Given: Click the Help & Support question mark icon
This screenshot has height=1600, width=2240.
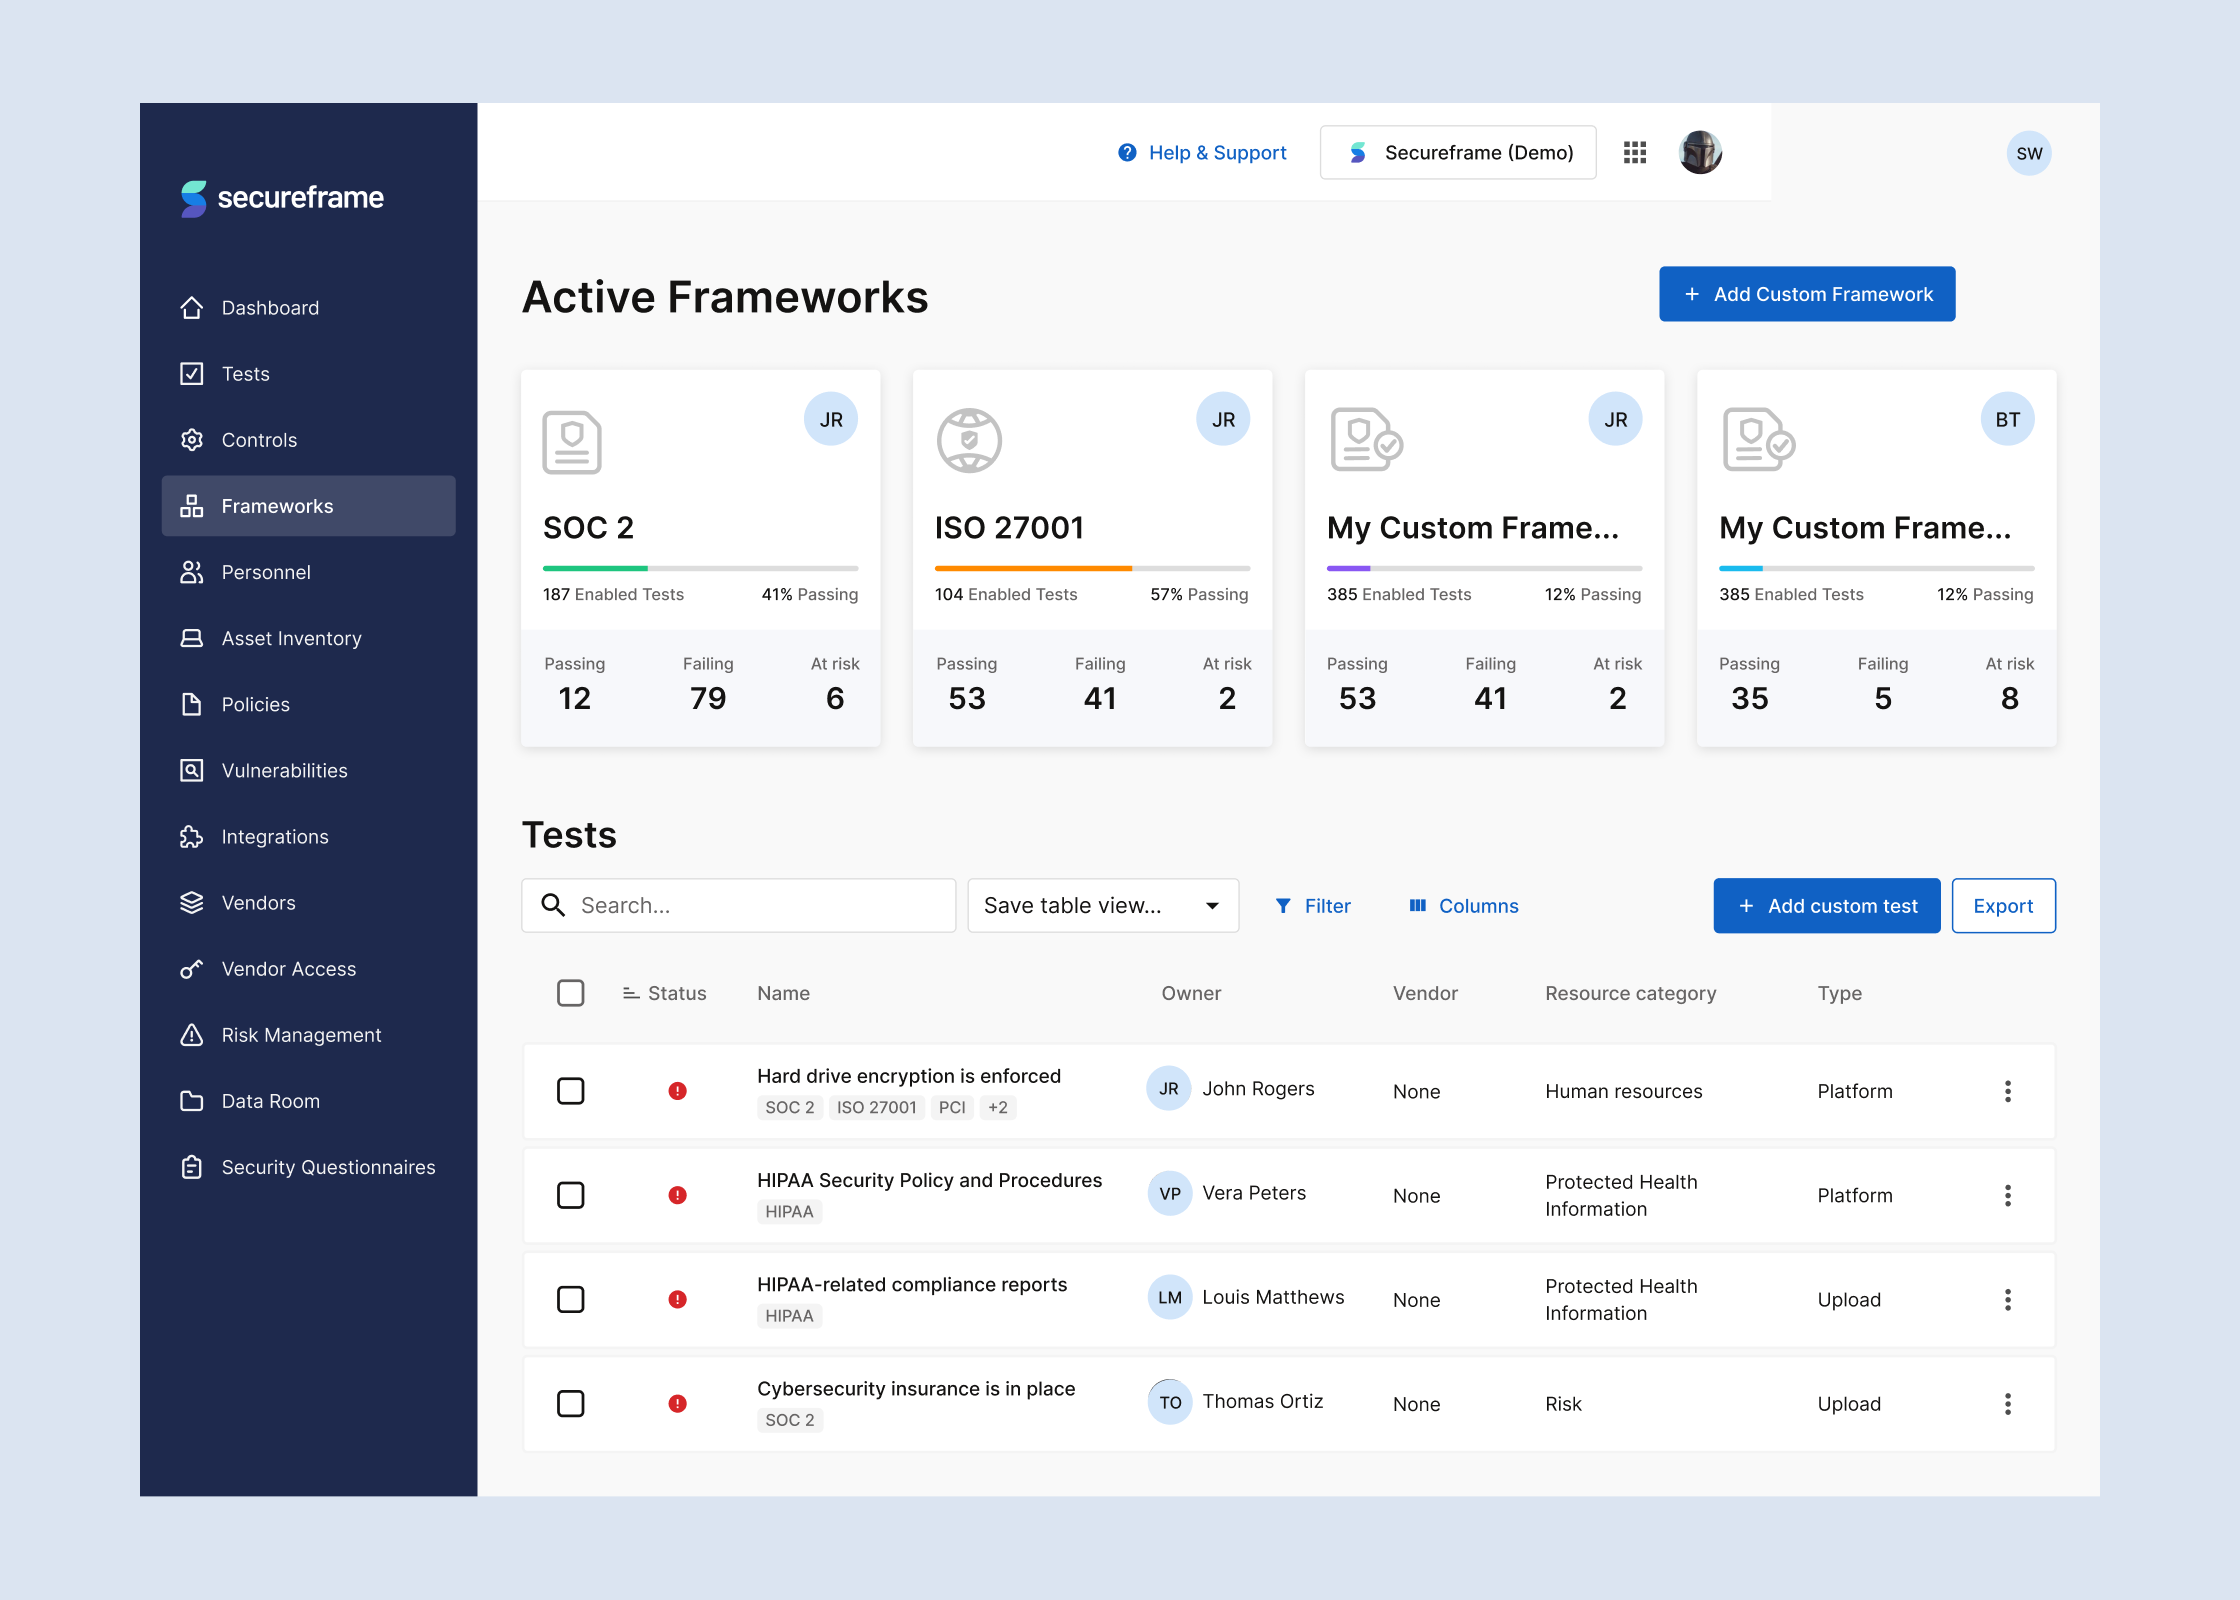Looking at the screenshot, I should 1127,152.
